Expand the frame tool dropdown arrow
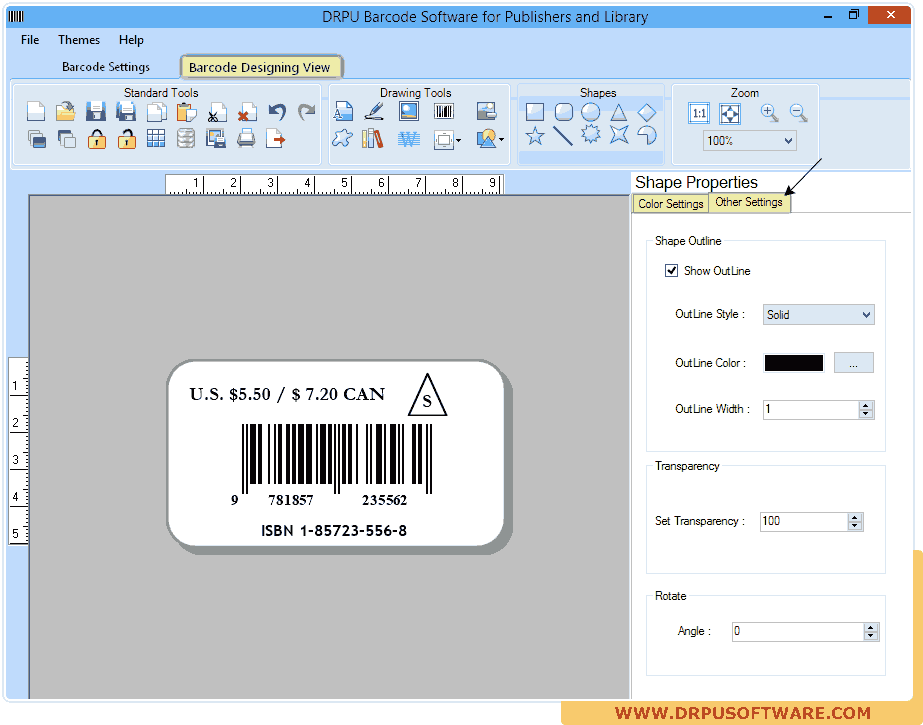The image size is (923, 725). [458, 140]
